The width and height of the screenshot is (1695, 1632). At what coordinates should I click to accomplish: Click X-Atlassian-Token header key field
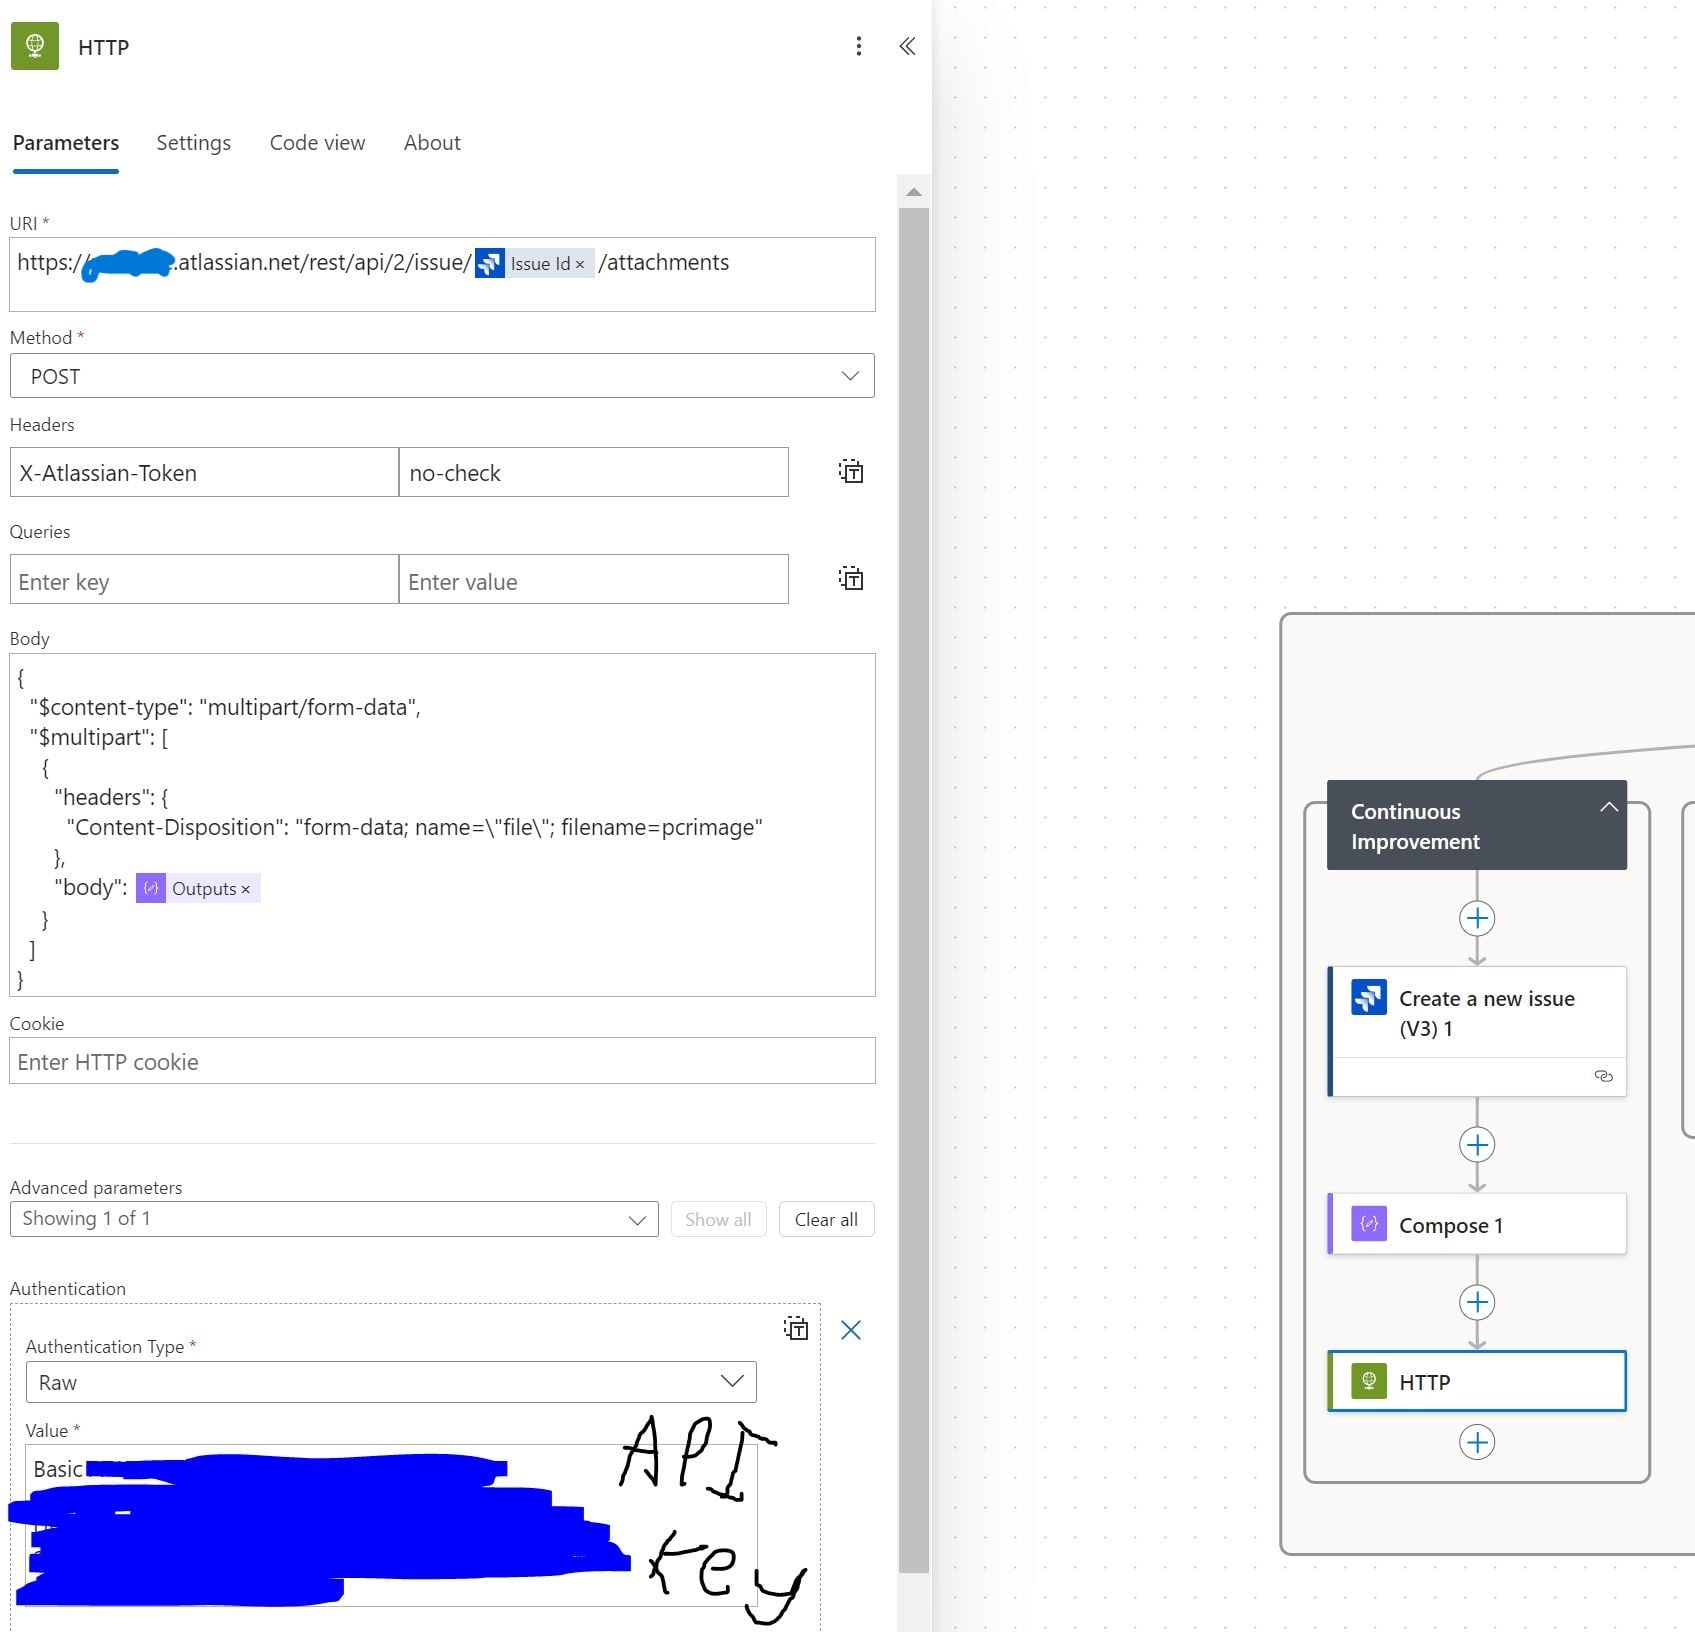204,472
